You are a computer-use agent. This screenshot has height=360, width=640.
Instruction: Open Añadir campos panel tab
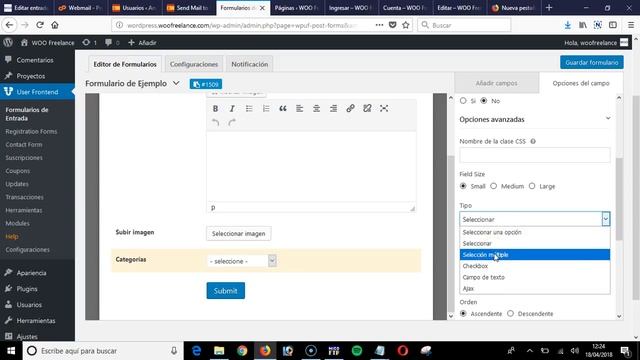(496, 83)
